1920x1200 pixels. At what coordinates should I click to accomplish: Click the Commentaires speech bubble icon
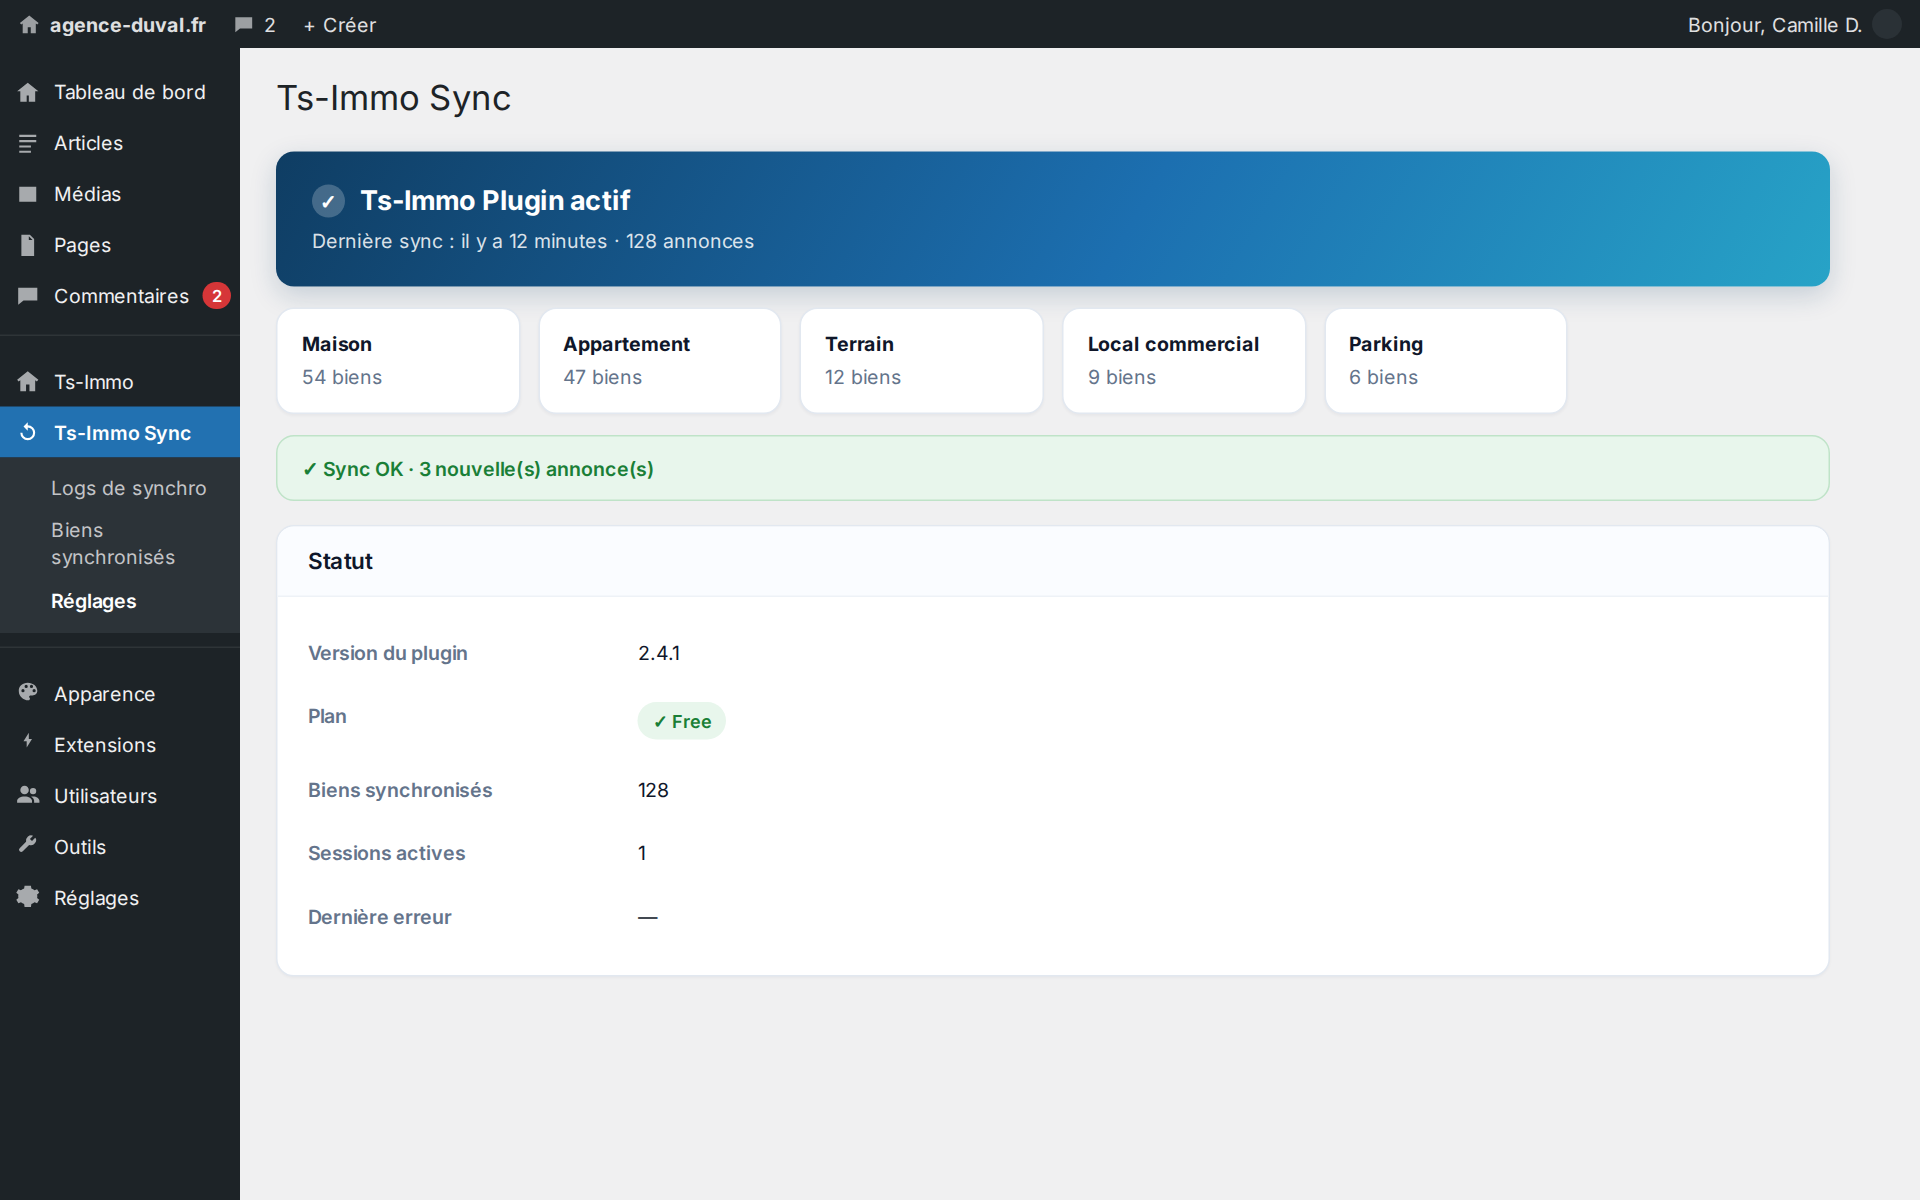click(x=28, y=296)
